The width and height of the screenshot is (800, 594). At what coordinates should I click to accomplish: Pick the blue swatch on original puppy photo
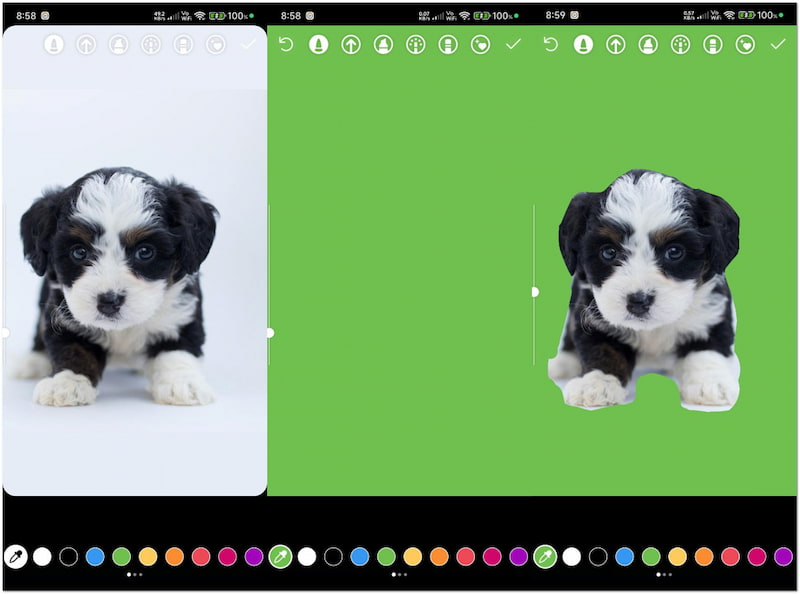pyautogui.click(x=95, y=556)
